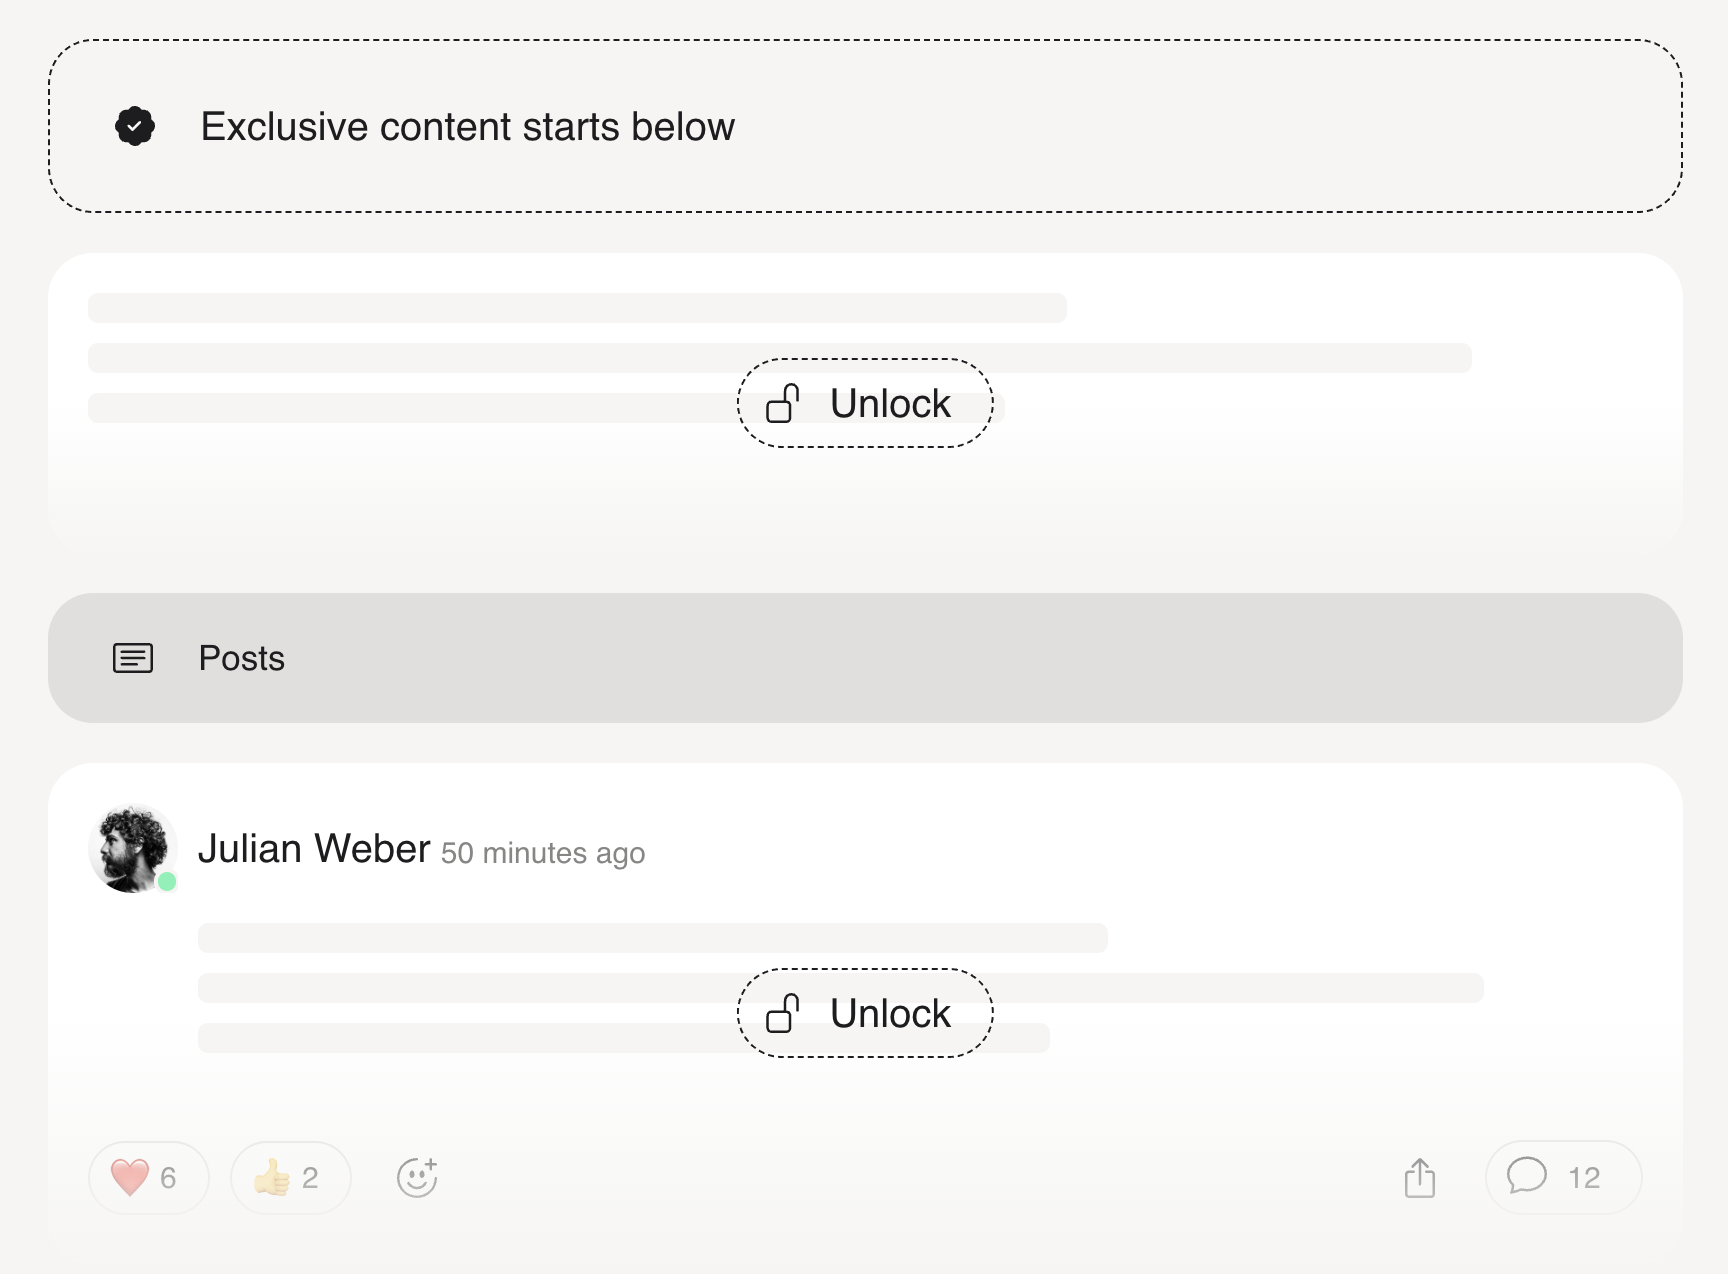Toggle the thumbs up reaction with 2
1728x1274 pixels.
(291, 1178)
